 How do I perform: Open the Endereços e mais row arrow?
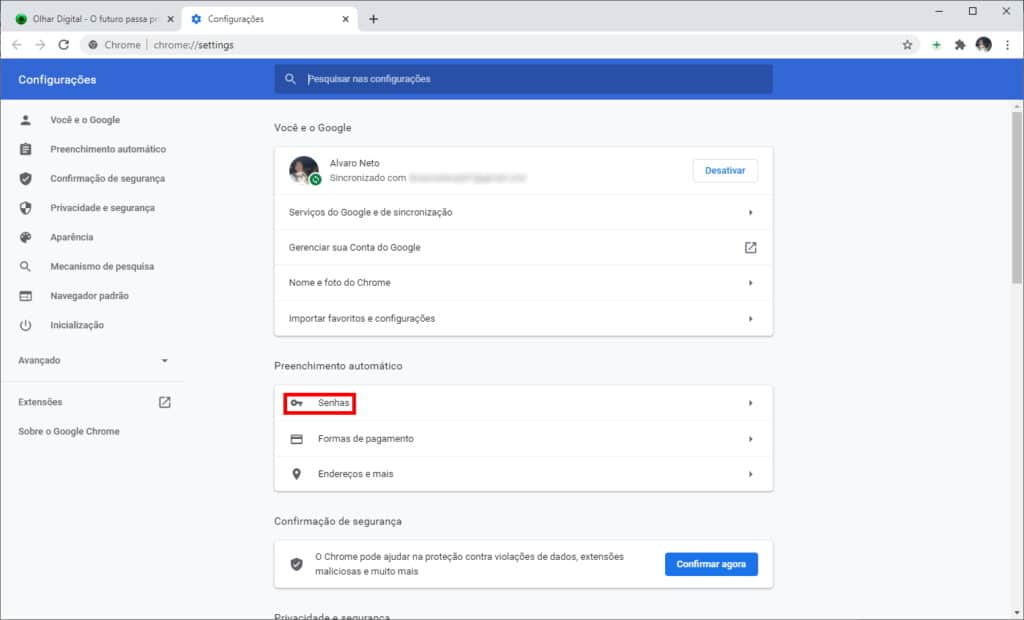point(750,474)
